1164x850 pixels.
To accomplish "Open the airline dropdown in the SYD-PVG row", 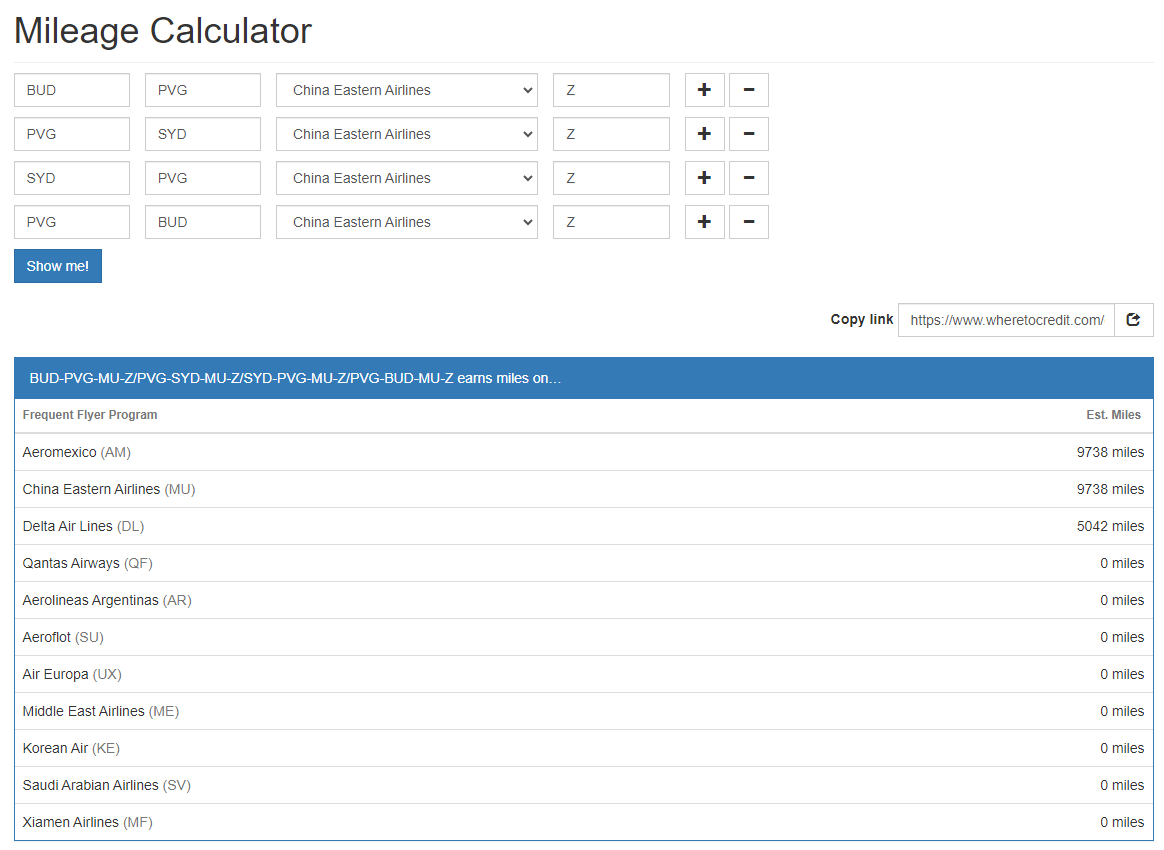I will click(x=407, y=178).
